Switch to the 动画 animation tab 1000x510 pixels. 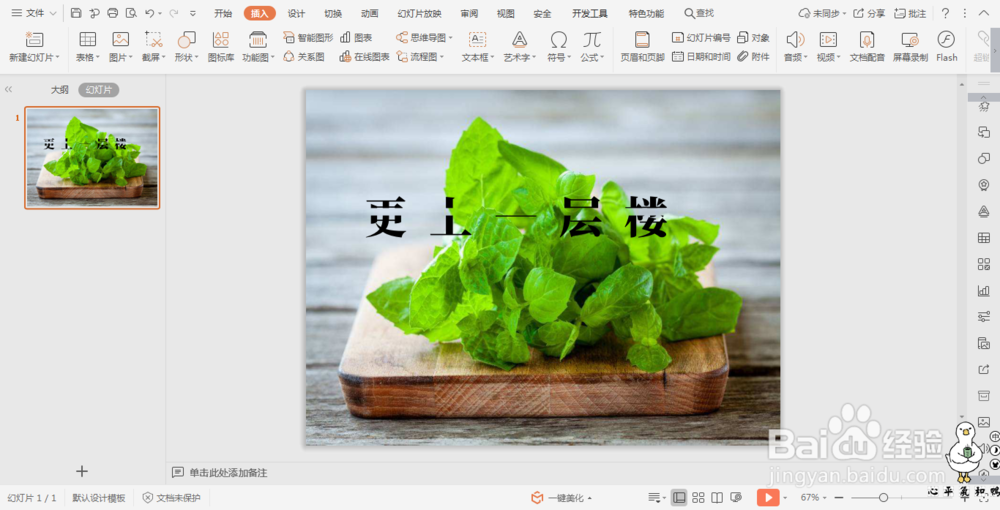coord(369,13)
